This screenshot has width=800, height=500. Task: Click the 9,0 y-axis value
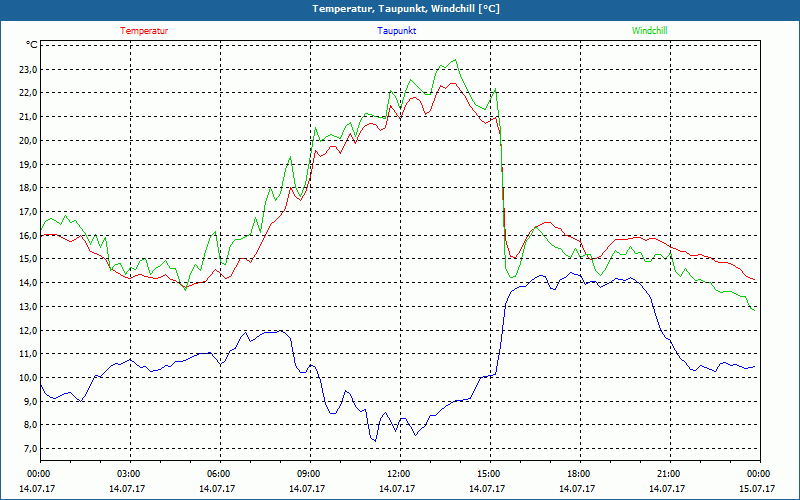pyautogui.click(x=31, y=401)
